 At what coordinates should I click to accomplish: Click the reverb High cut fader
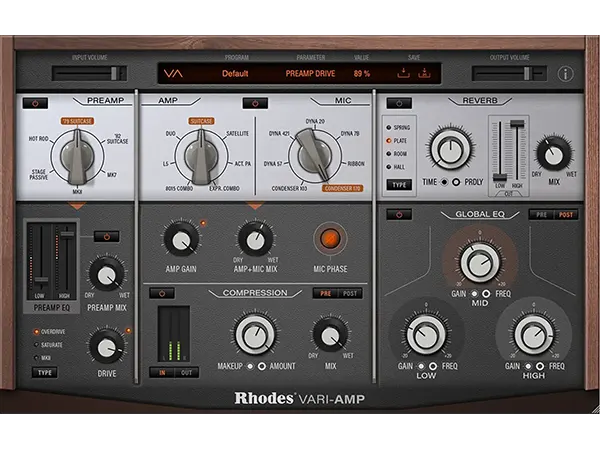click(x=517, y=123)
